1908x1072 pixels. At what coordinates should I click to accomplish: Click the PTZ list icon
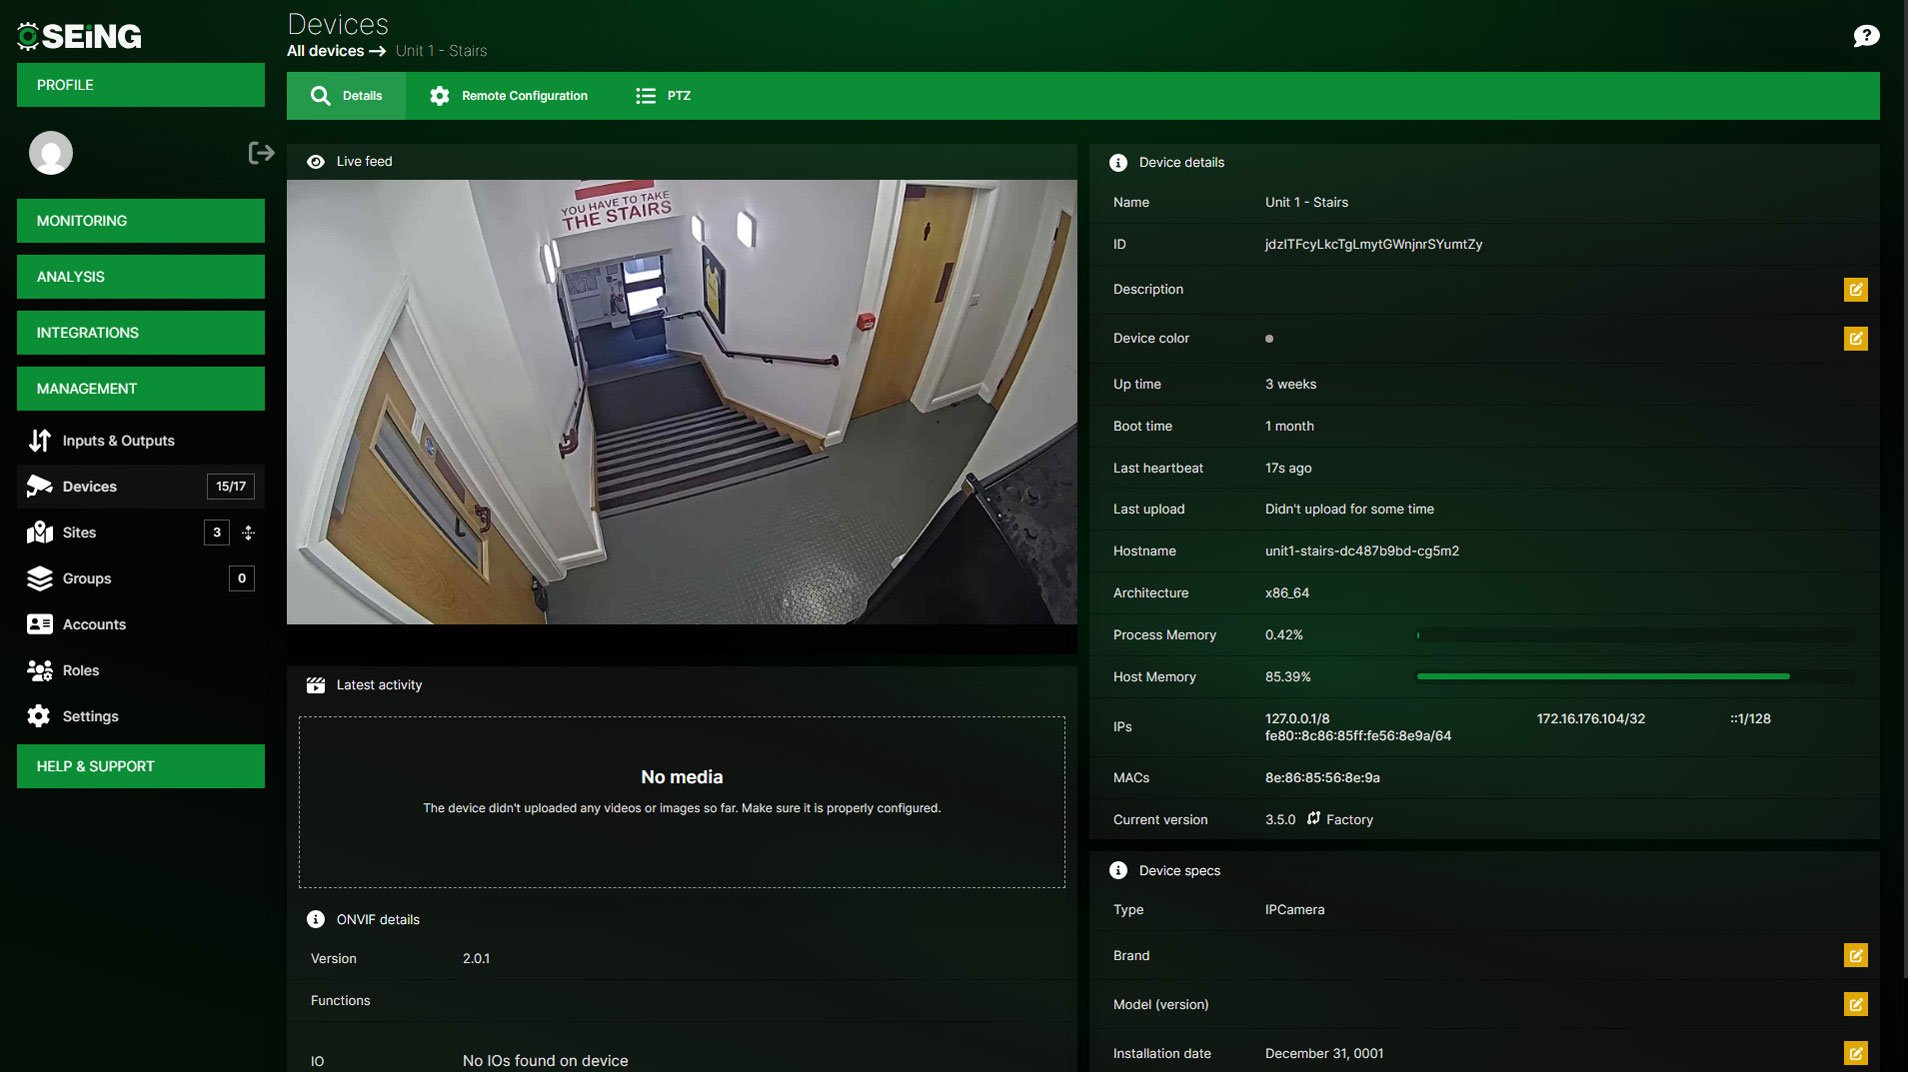tap(646, 96)
